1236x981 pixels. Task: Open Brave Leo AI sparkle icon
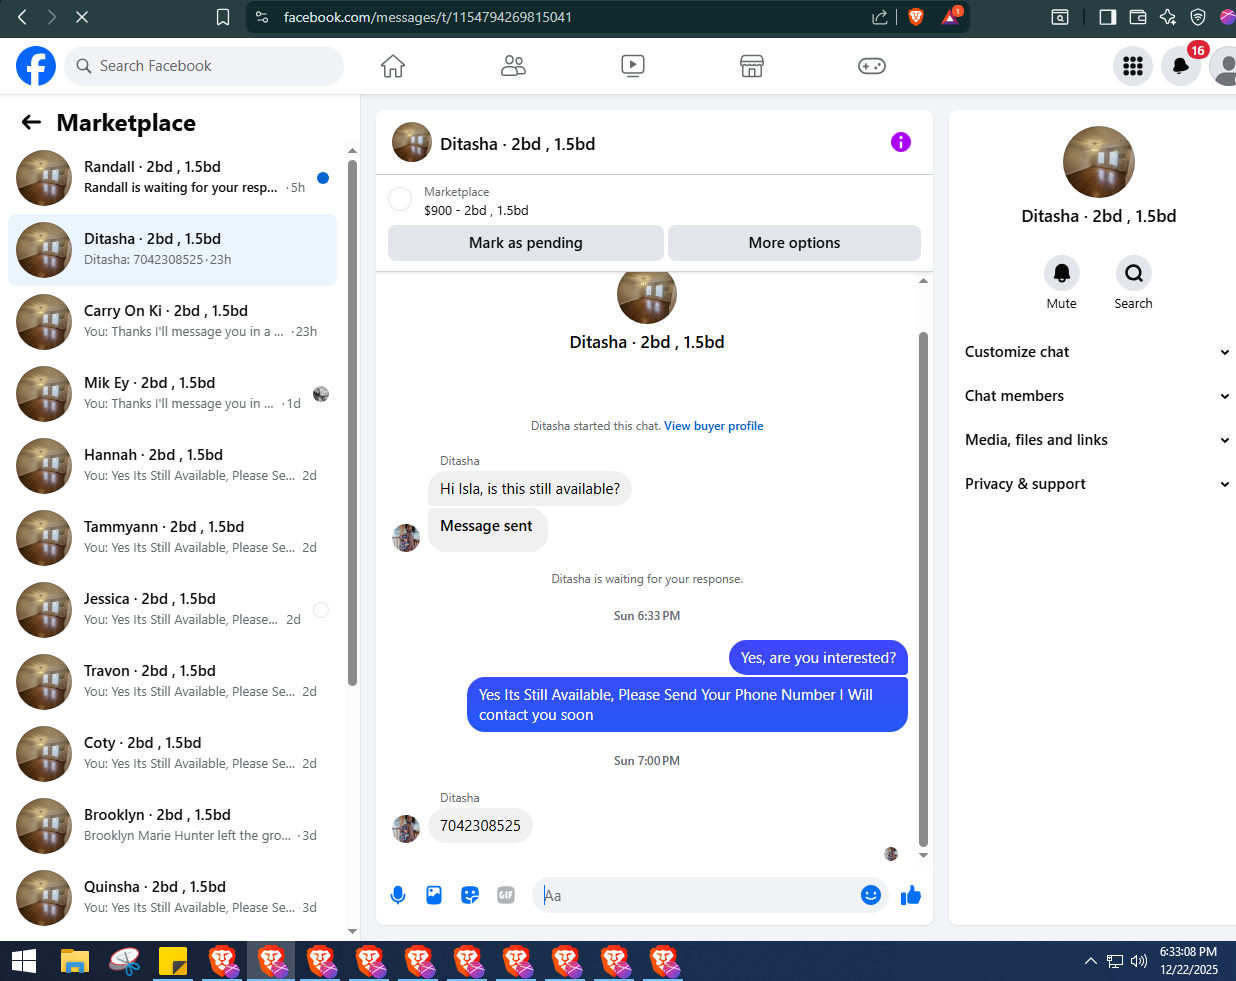(x=1167, y=17)
